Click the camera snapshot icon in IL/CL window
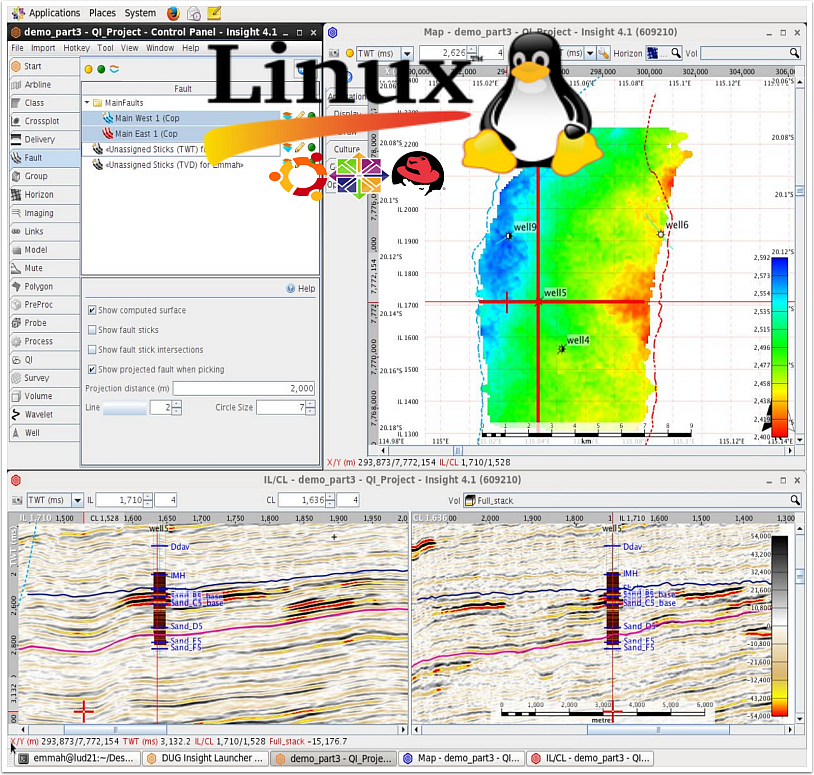Screen dimensions: 814x775 (17, 500)
